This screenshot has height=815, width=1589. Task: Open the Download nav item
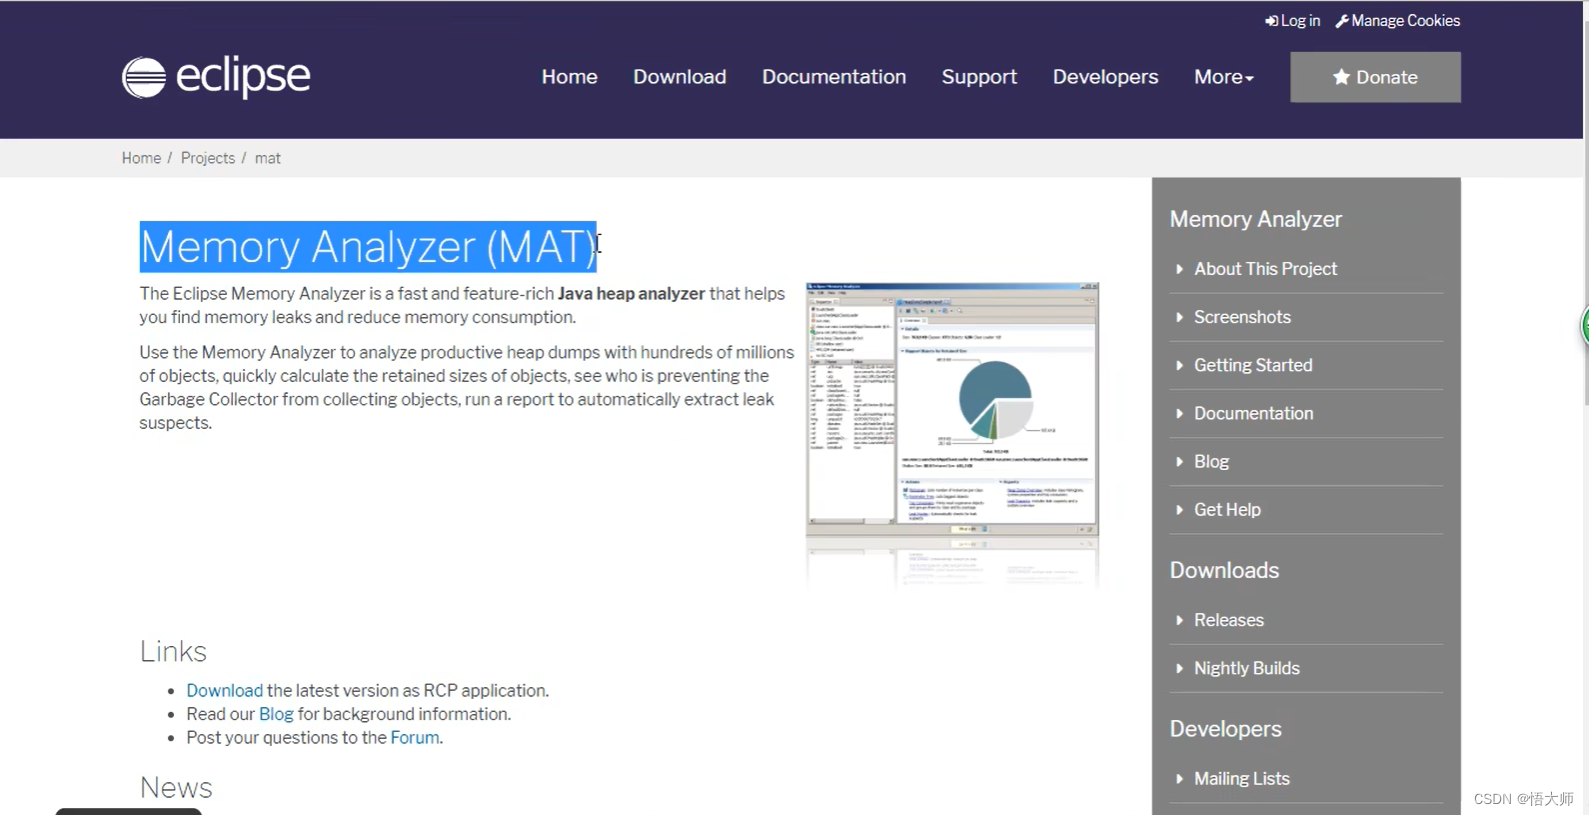(680, 77)
